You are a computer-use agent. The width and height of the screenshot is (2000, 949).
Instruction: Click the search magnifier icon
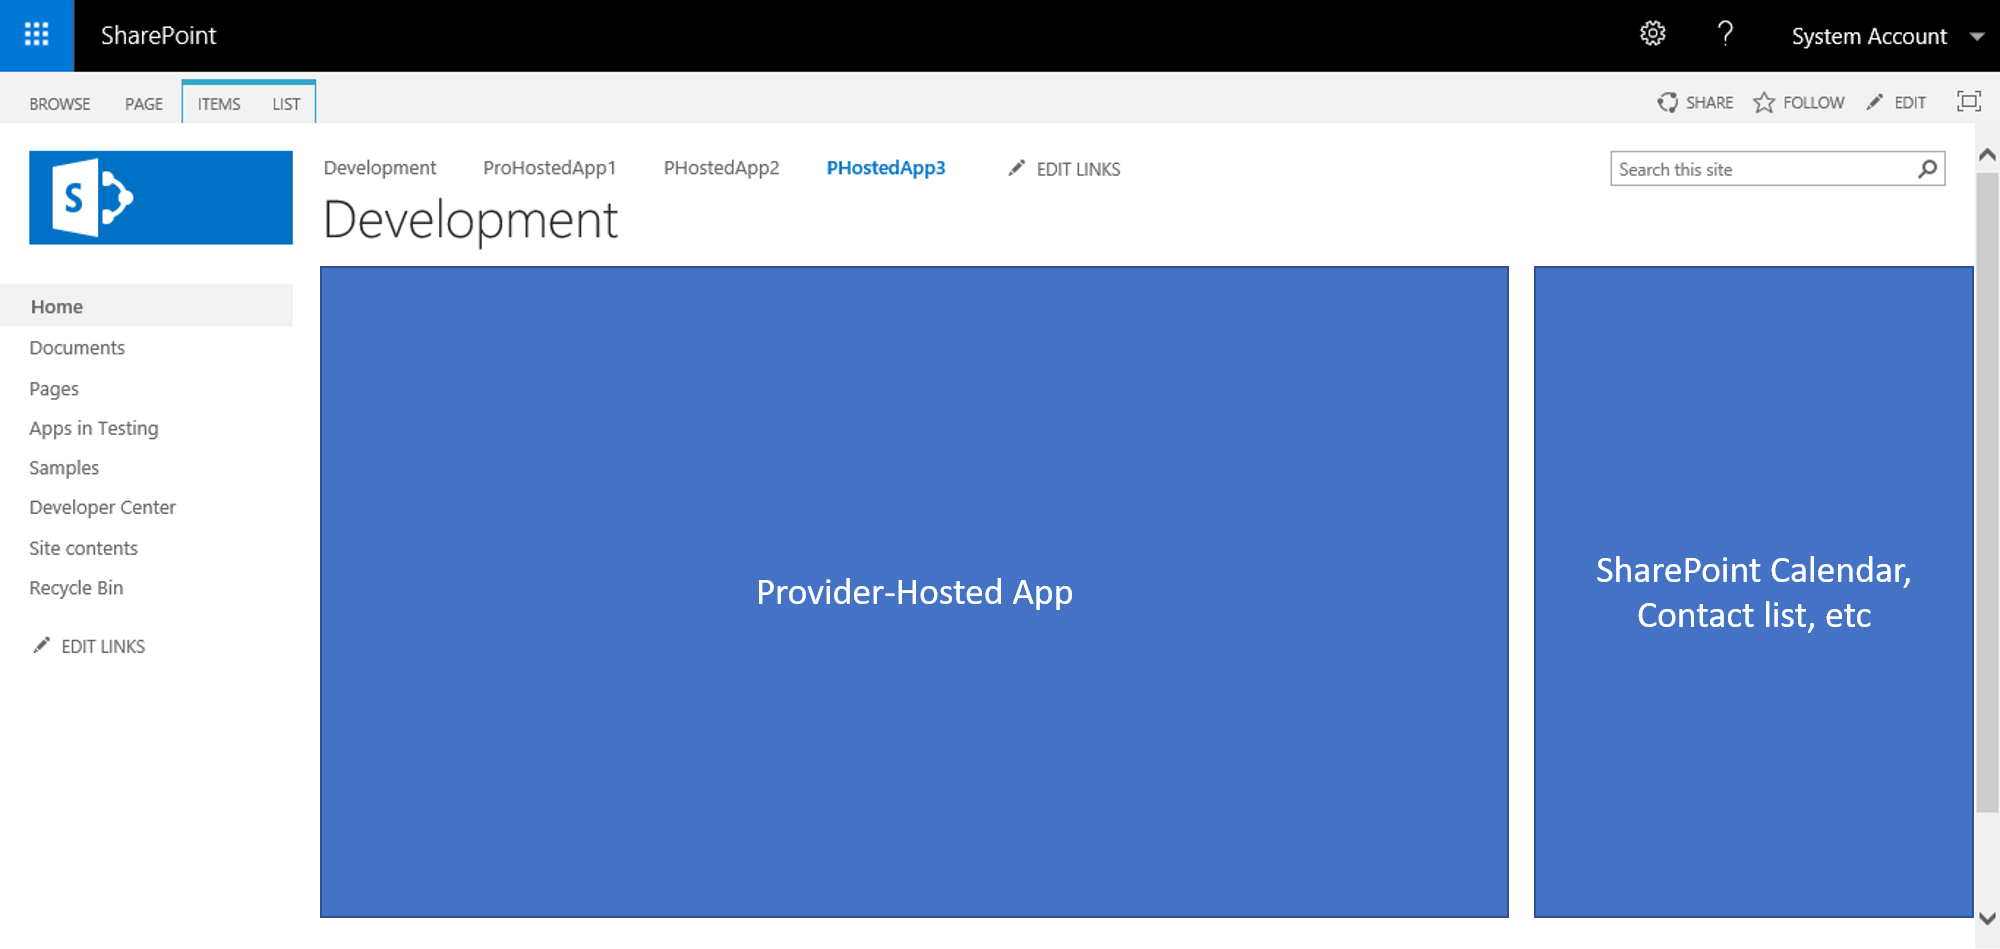(x=1927, y=169)
